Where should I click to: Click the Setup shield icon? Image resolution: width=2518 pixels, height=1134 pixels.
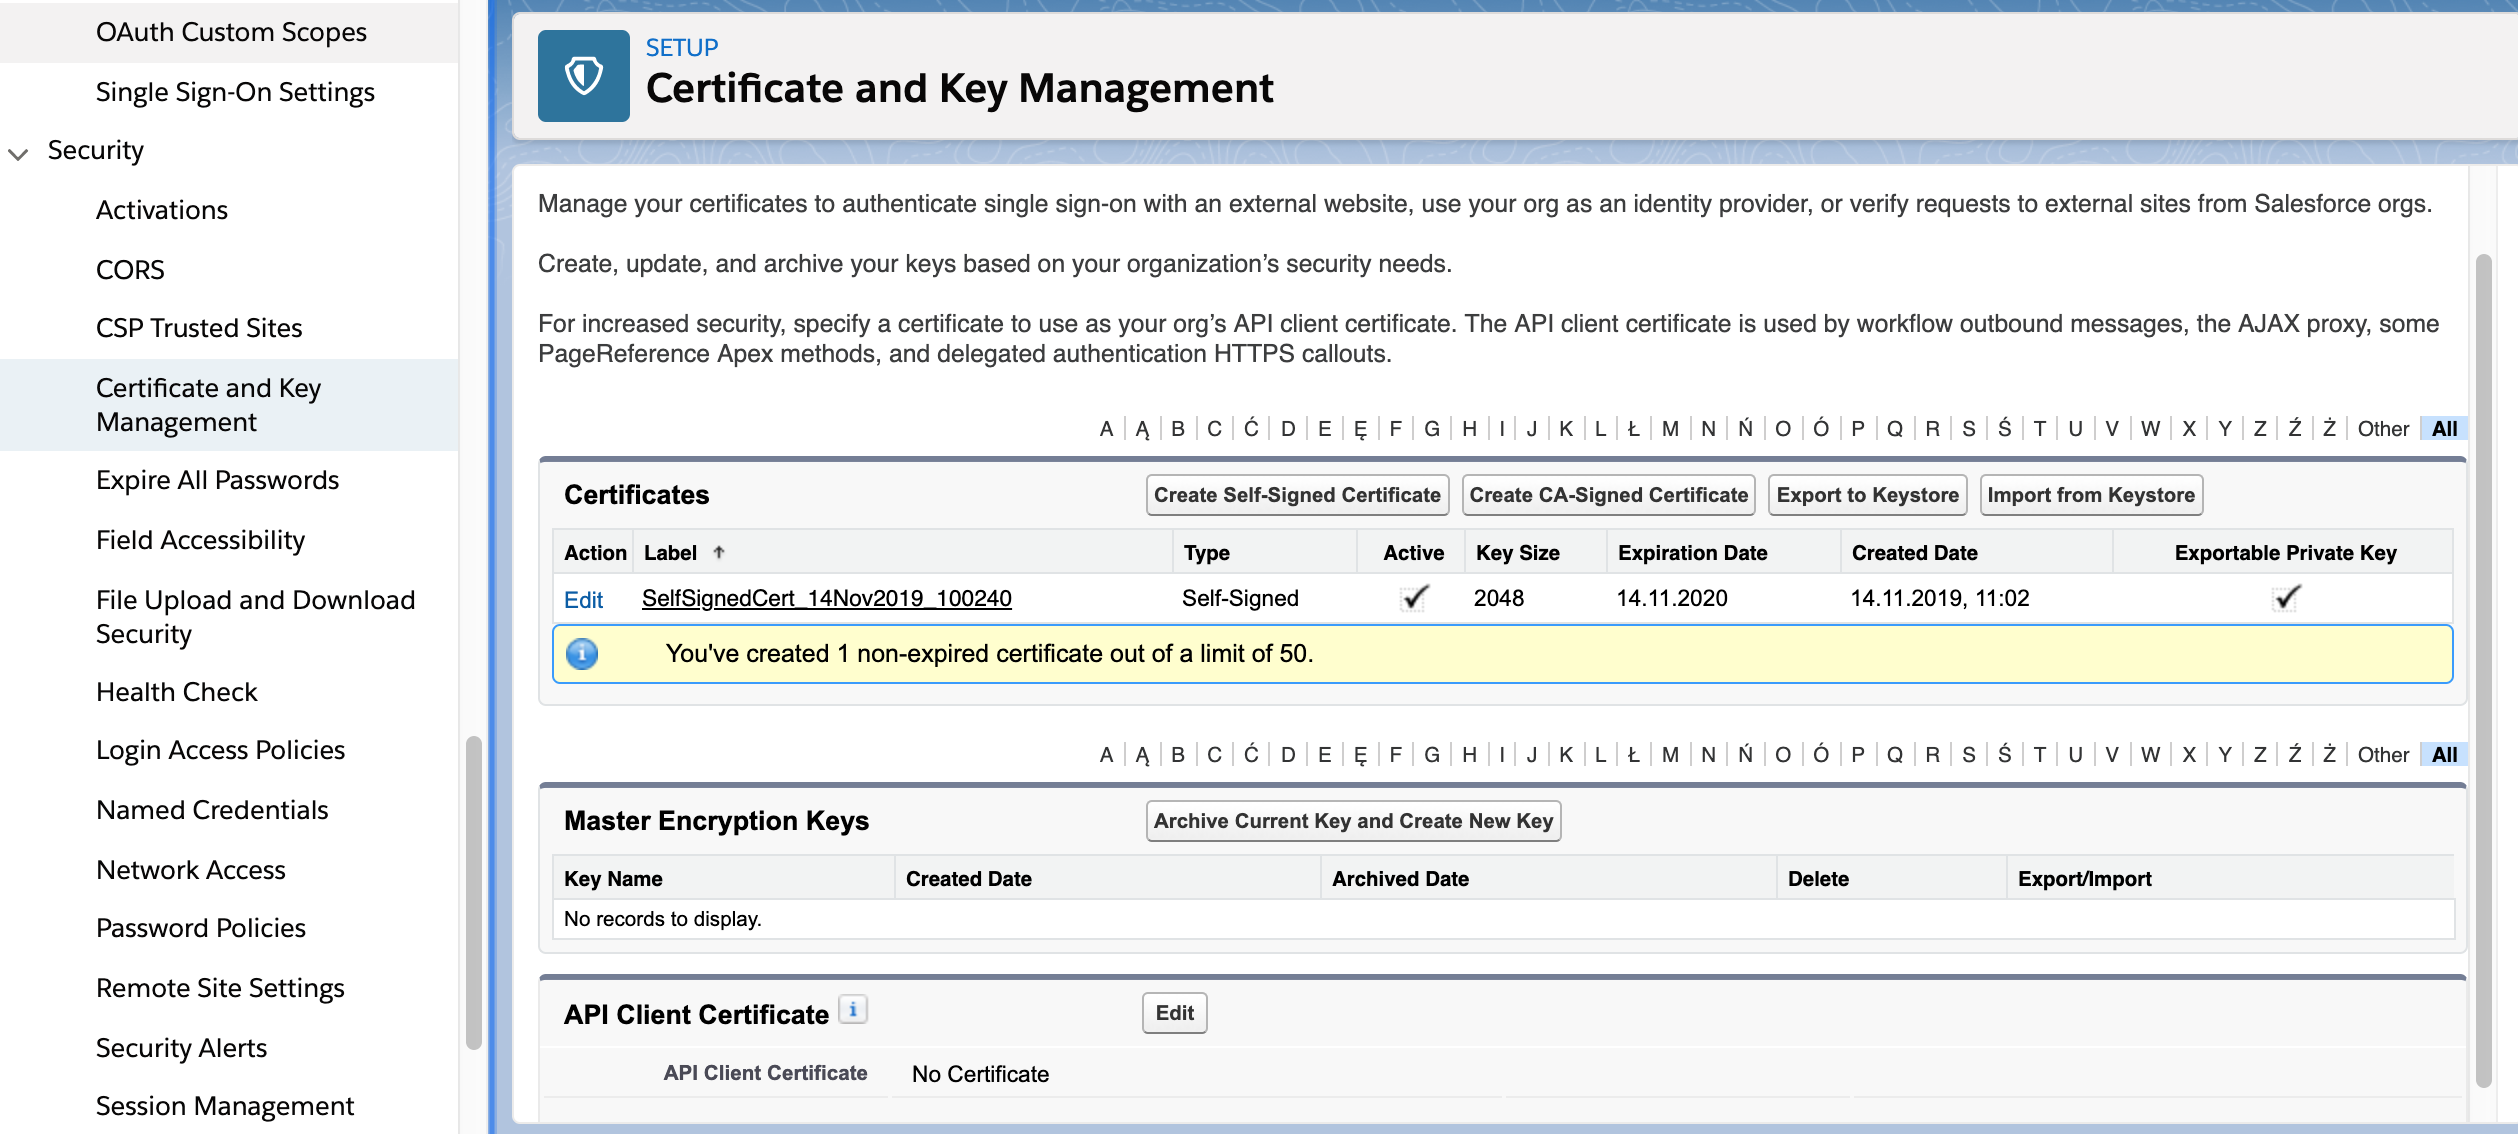point(583,76)
